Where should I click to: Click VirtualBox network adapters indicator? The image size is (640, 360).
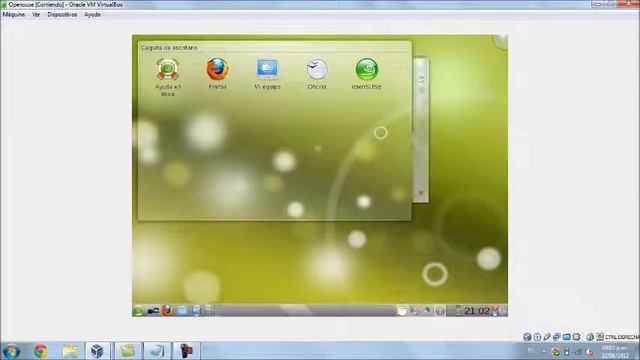(557, 337)
